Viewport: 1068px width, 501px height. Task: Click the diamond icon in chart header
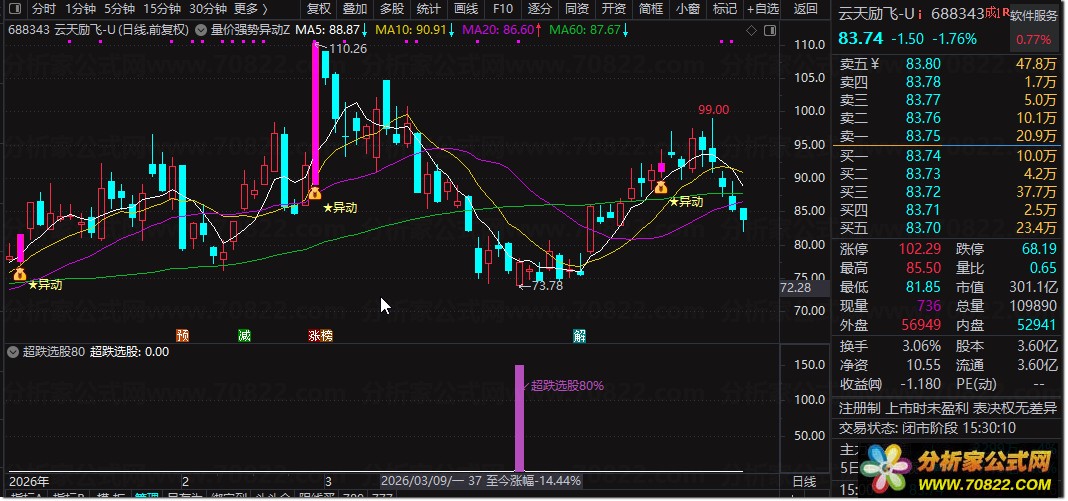pyautogui.click(x=751, y=31)
